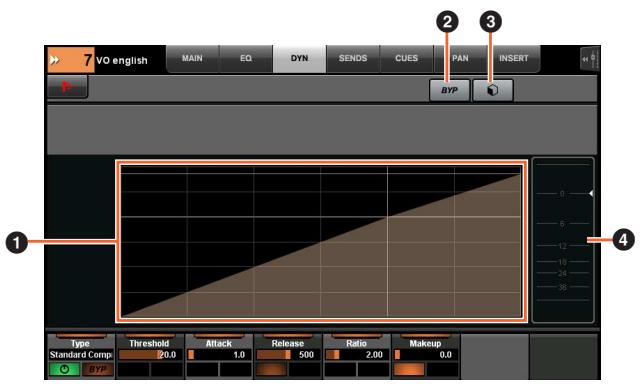Toggle the orange button under Release
The height and width of the screenshot is (384, 640).
[271, 369]
